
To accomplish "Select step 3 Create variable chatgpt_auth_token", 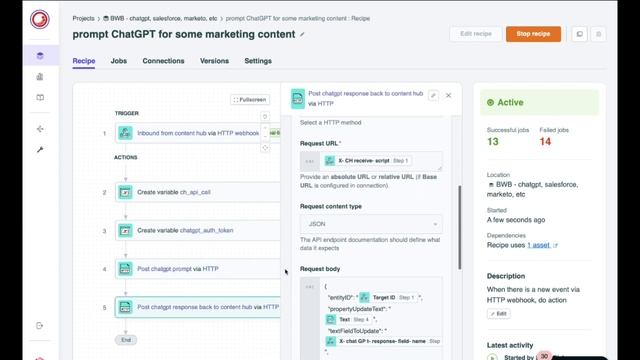I will click(198, 231).
